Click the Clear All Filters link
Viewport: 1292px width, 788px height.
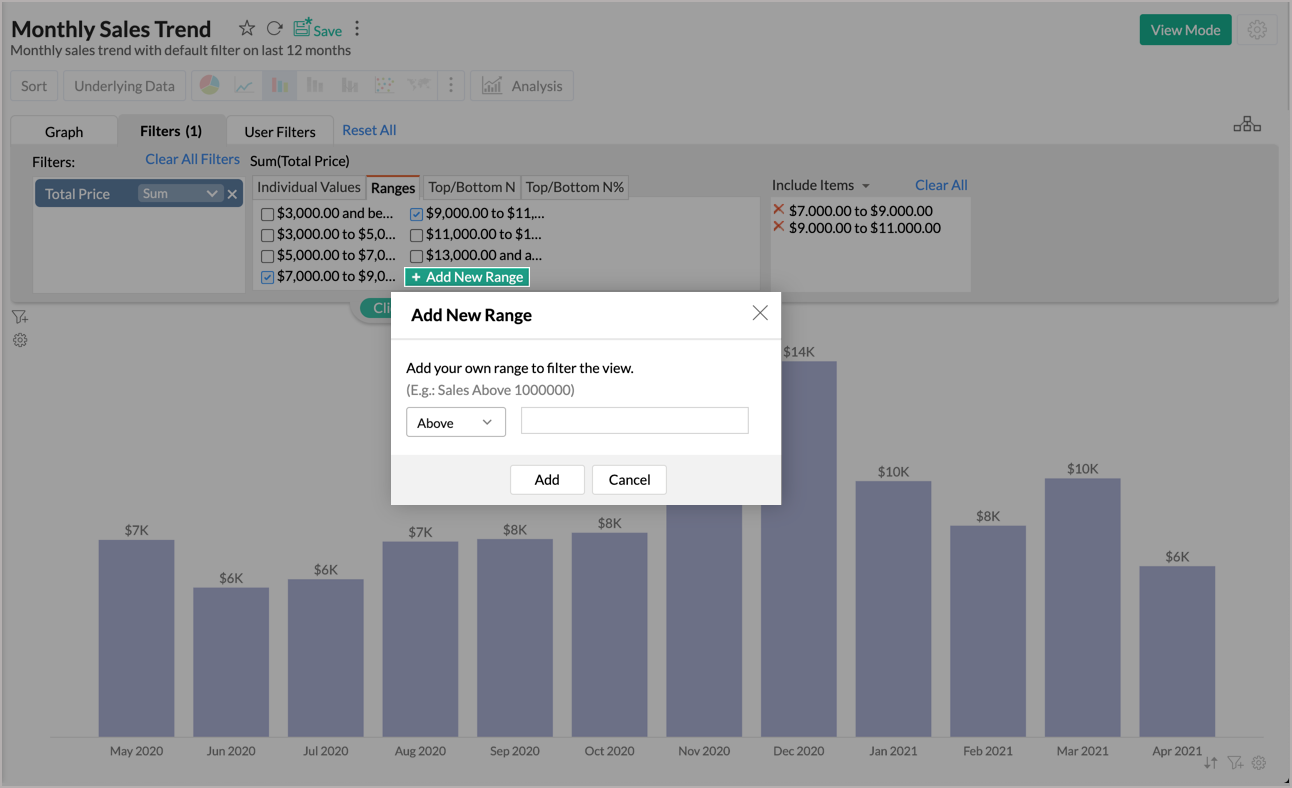coord(192,159)
